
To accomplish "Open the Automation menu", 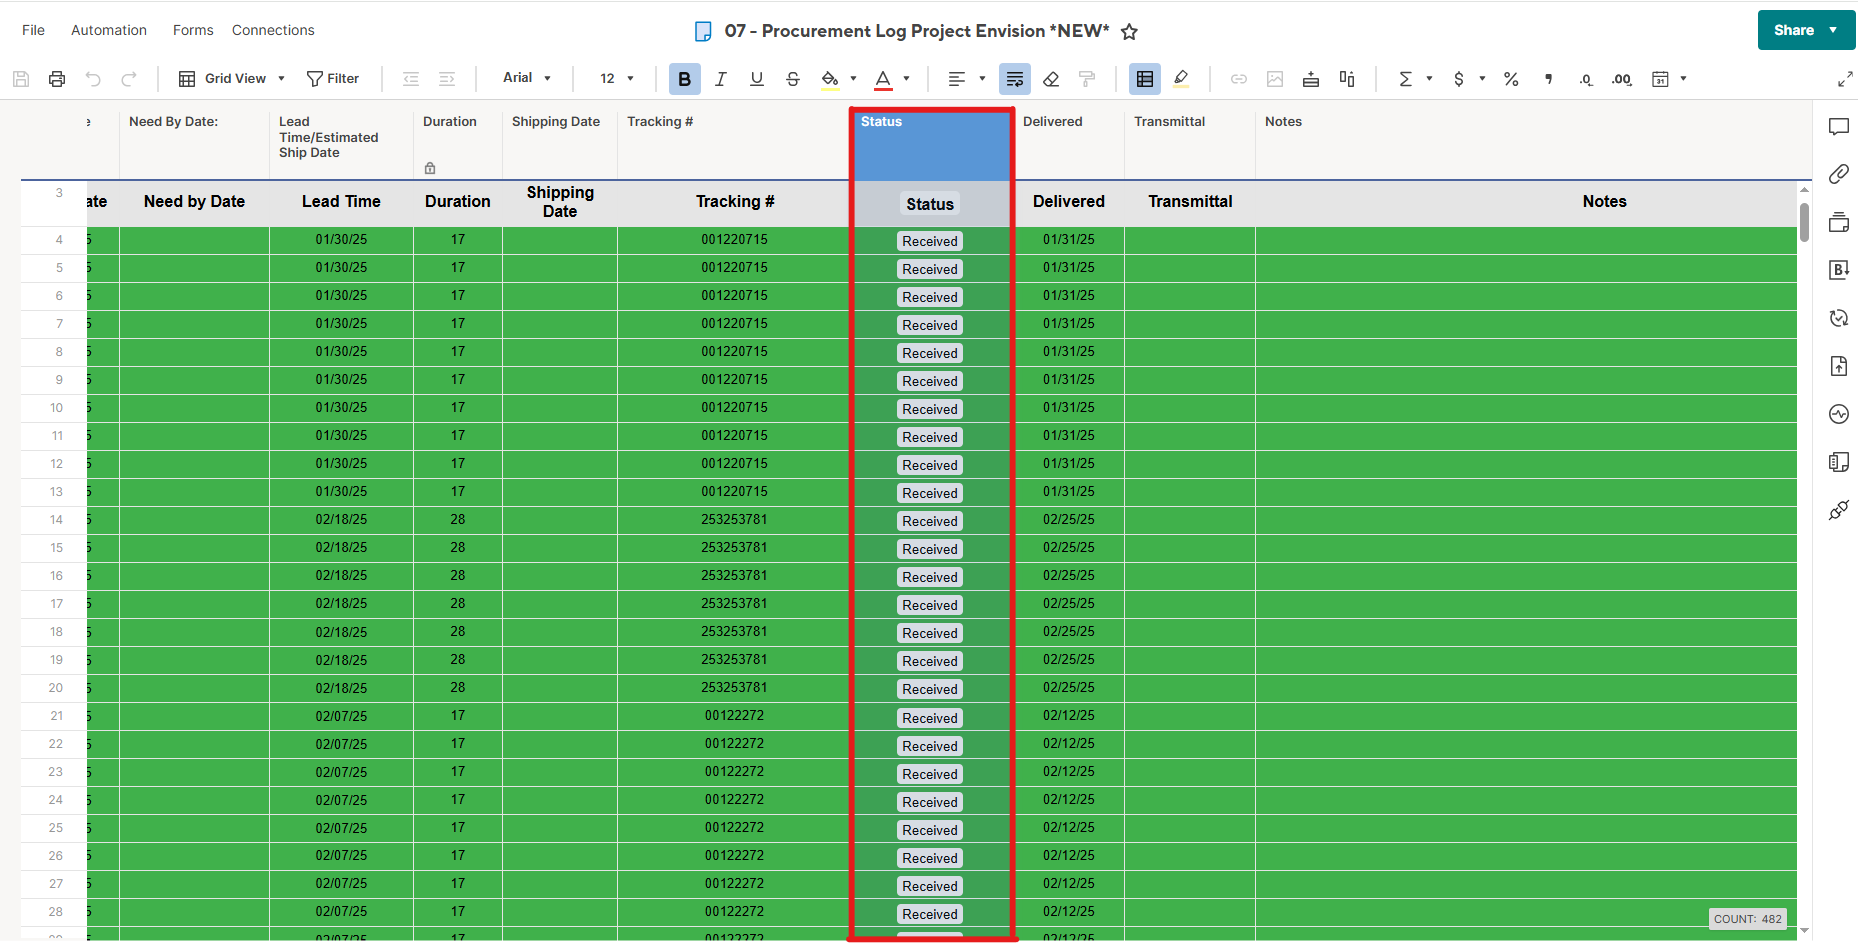I will [109, 30].
